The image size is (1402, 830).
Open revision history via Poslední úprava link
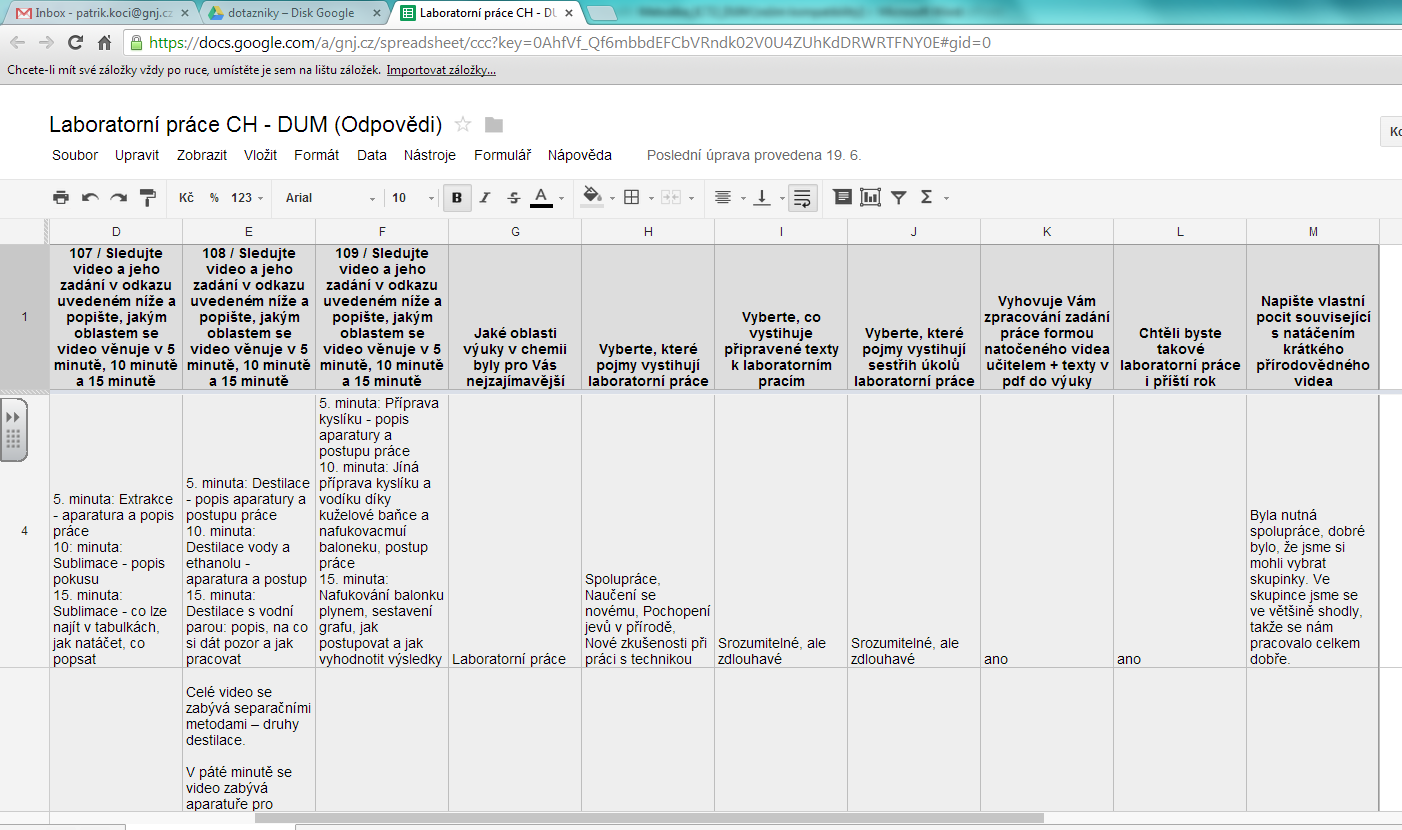click(x=754, y=155)
